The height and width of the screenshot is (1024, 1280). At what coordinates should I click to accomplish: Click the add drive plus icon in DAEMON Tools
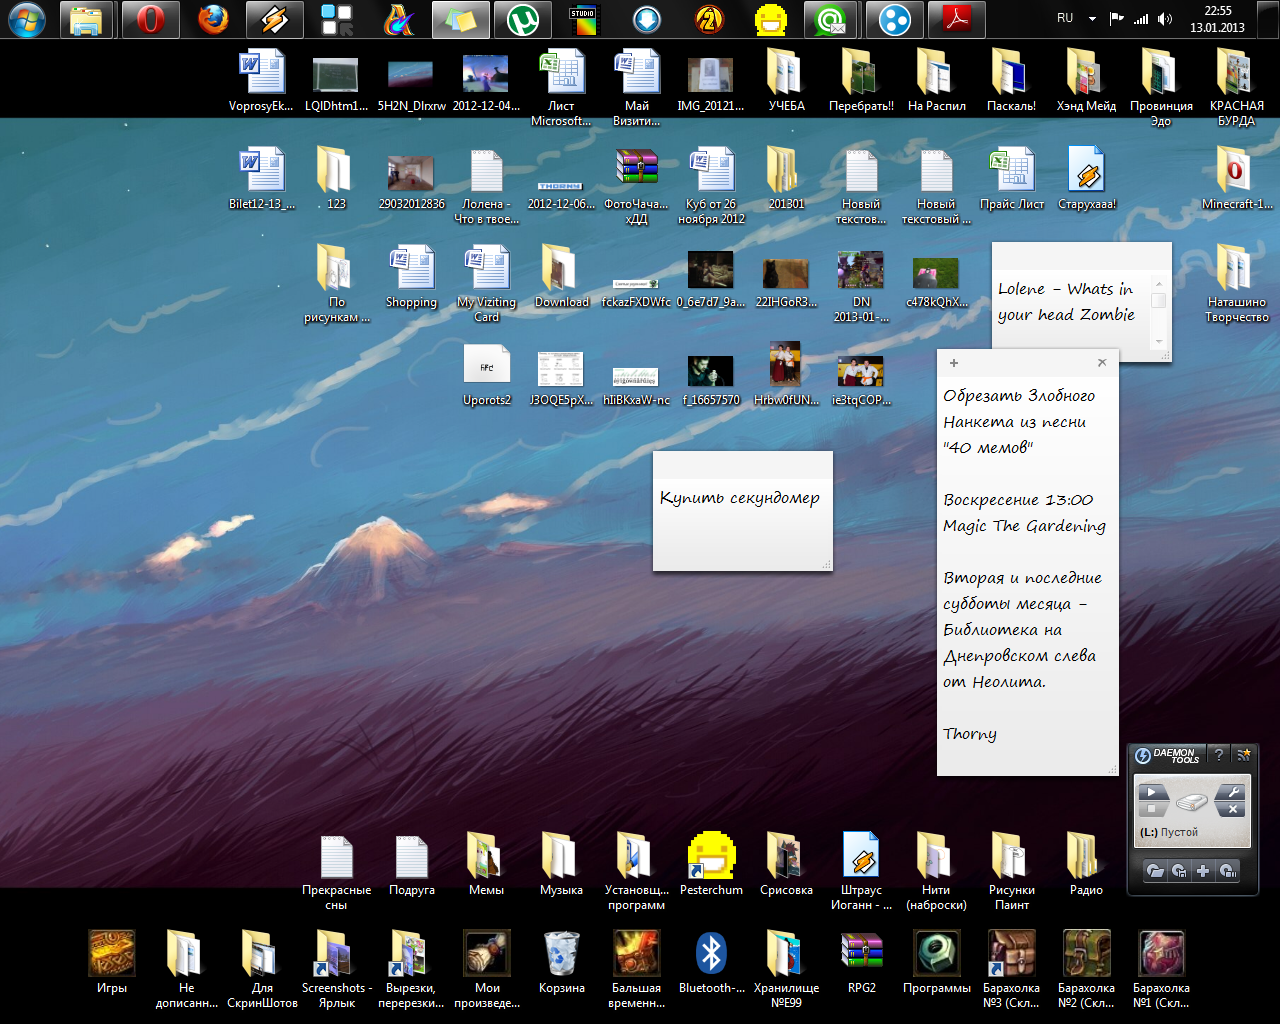(1203, 871)
